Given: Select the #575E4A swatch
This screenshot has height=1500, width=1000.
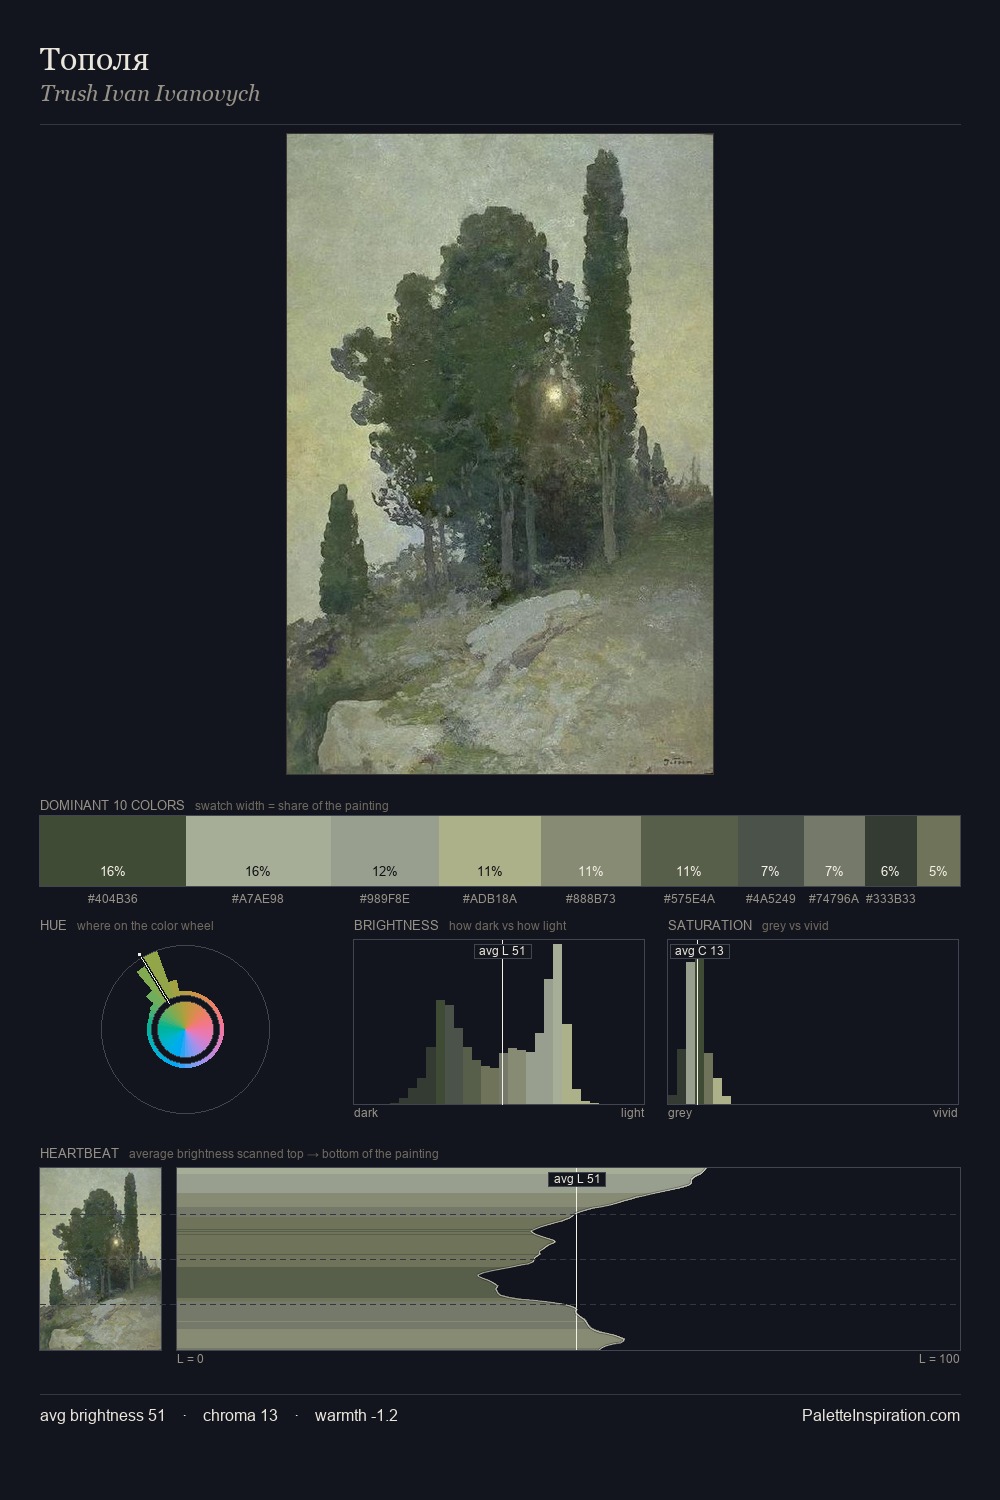Looking at the screenshot, I should [x=689, y=851].
